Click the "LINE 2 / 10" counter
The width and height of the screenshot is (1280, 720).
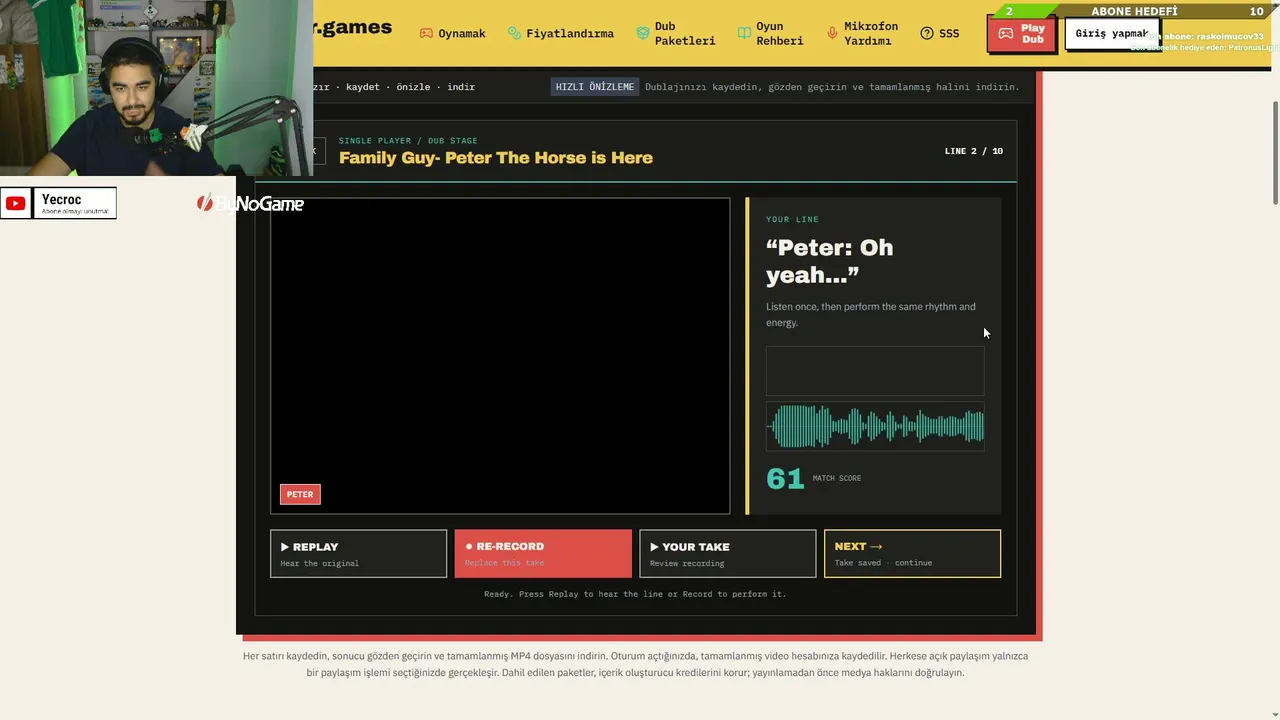click(x=974, y=151)
